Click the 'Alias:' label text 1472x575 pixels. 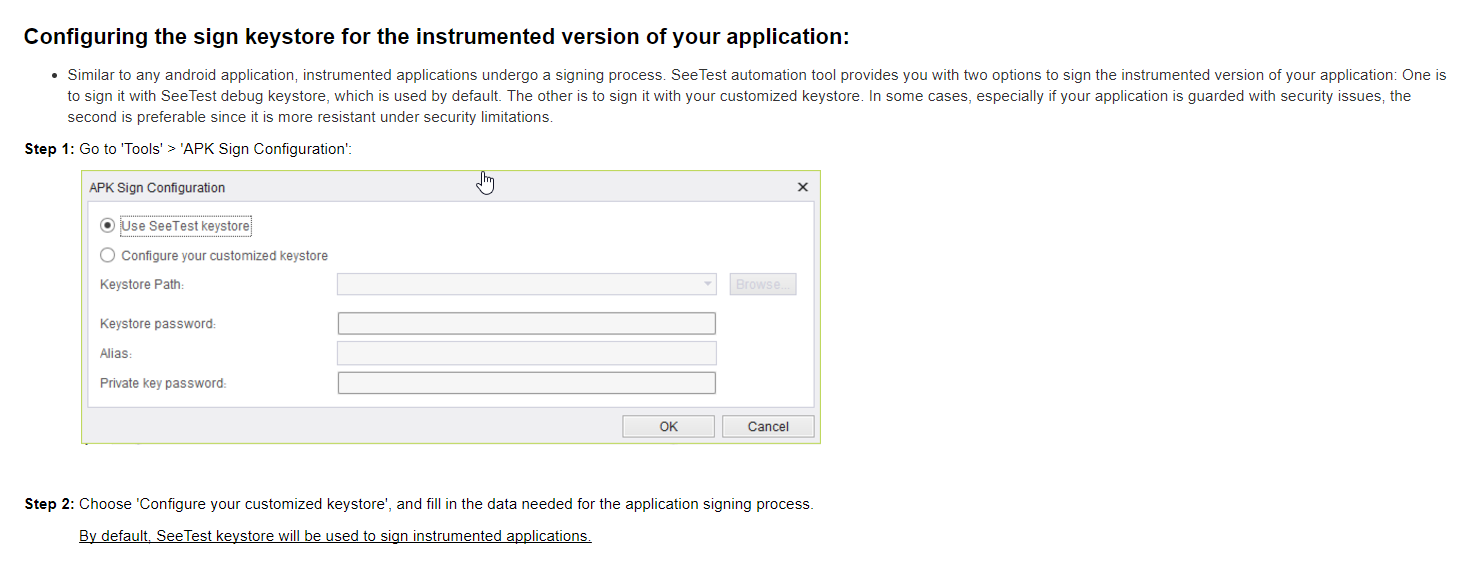[x=116, y=354]
